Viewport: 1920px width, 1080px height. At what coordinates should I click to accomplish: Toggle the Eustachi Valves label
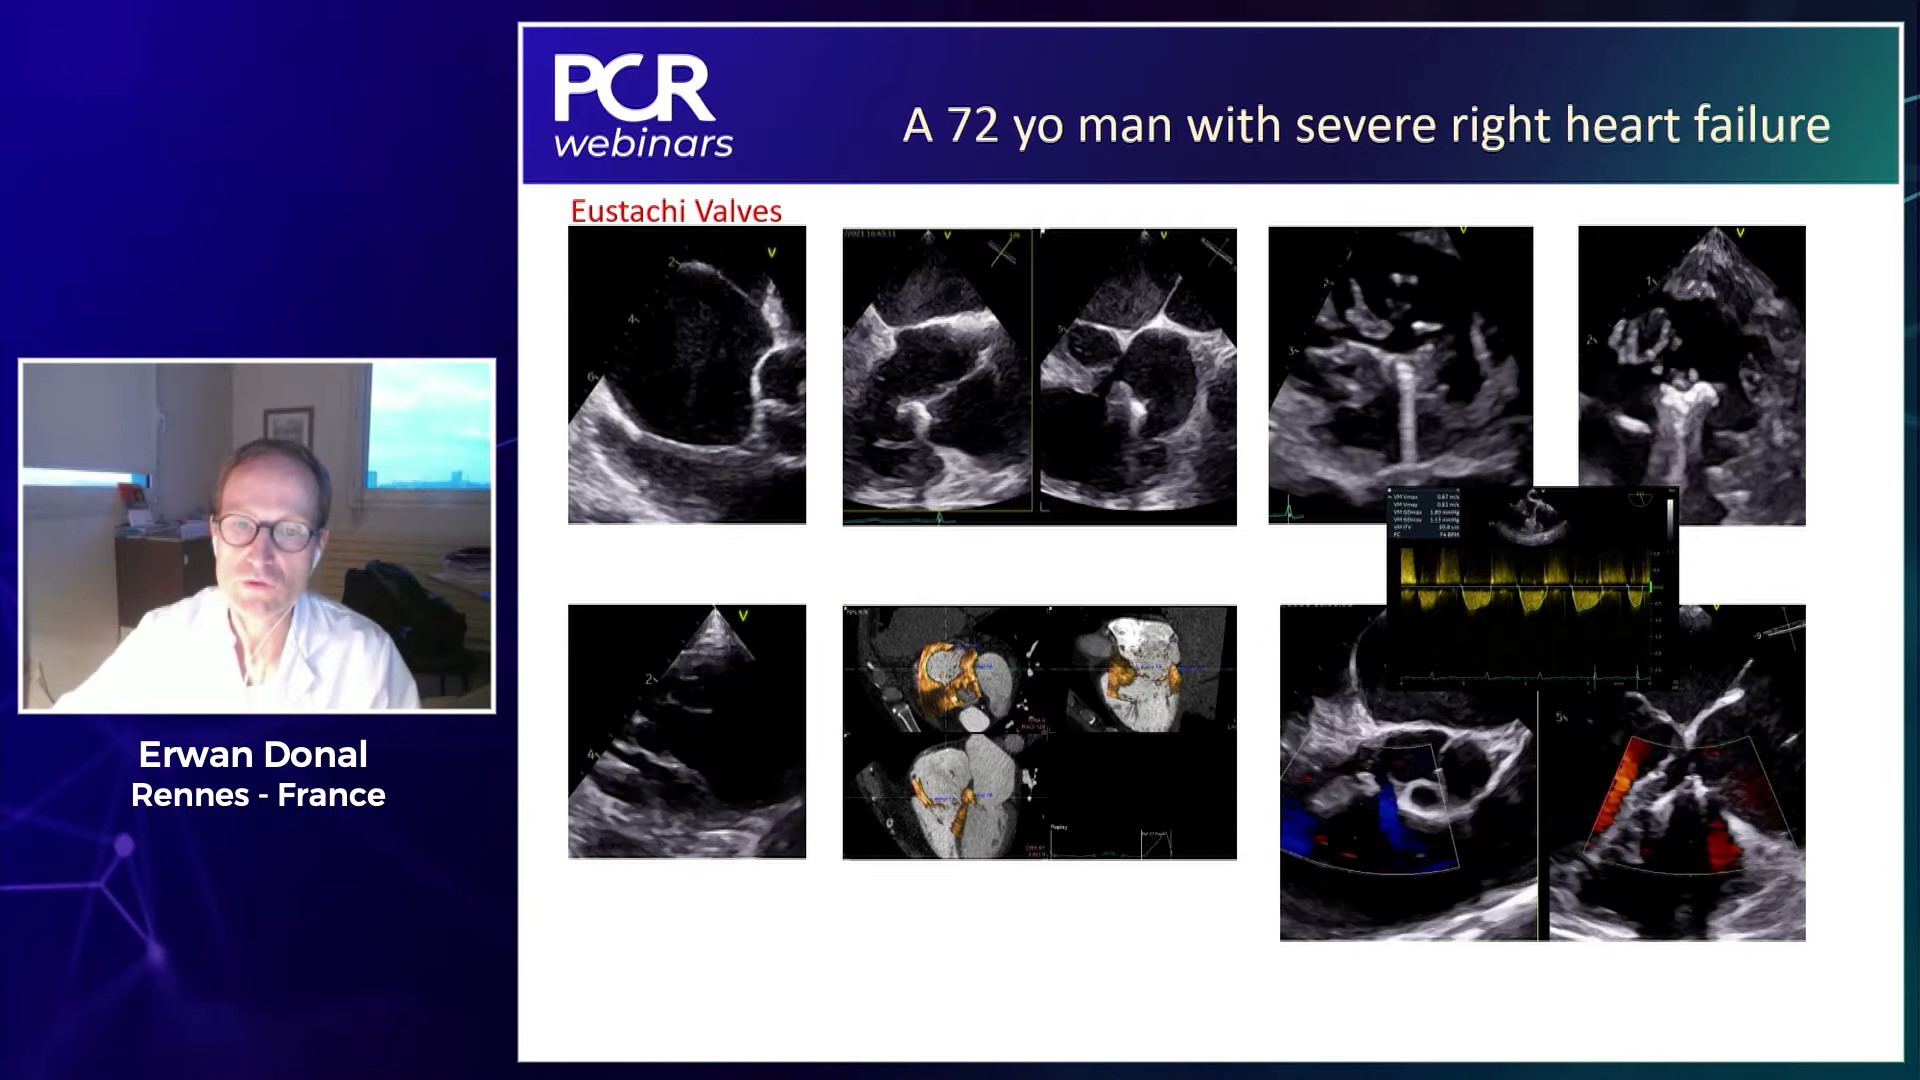pos(676,211)
